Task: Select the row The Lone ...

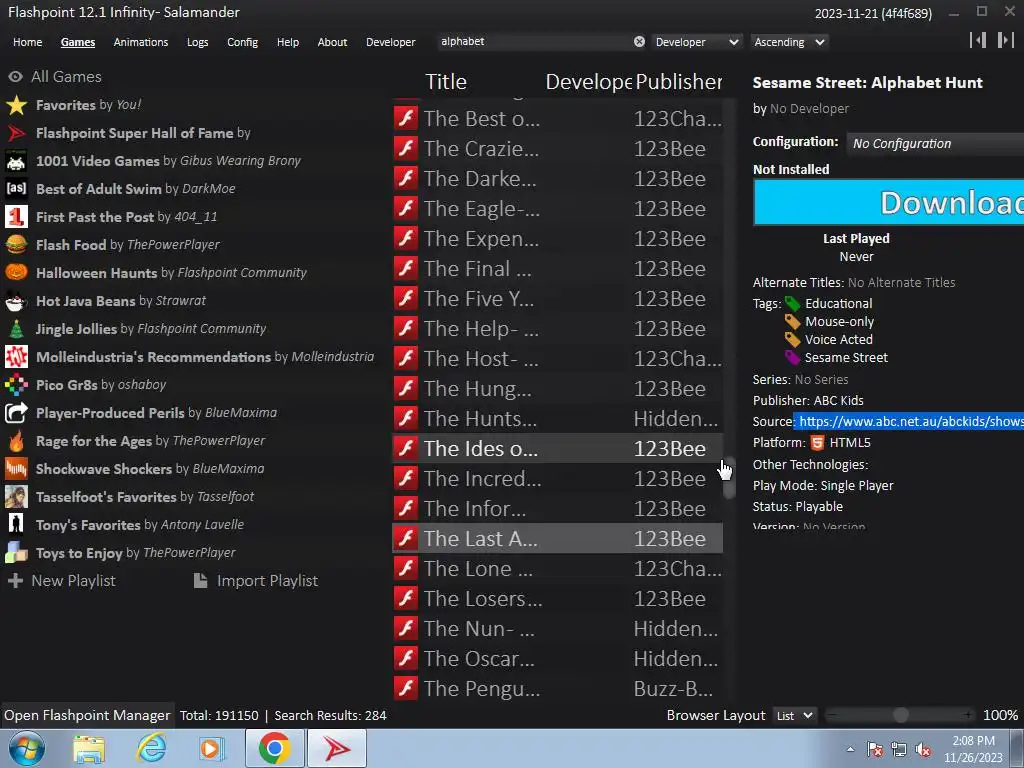Action: 557,569
